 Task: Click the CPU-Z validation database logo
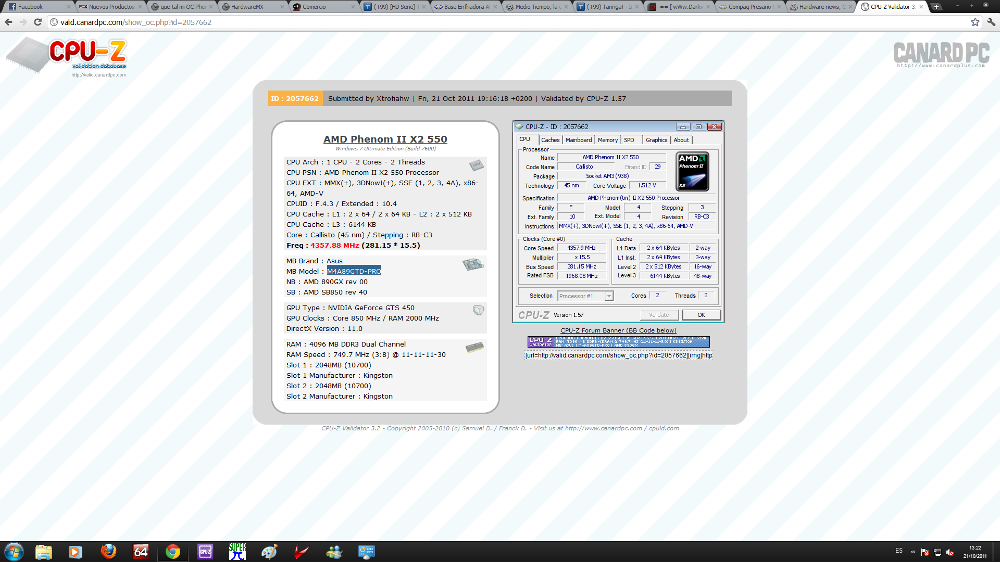(66, 57)
